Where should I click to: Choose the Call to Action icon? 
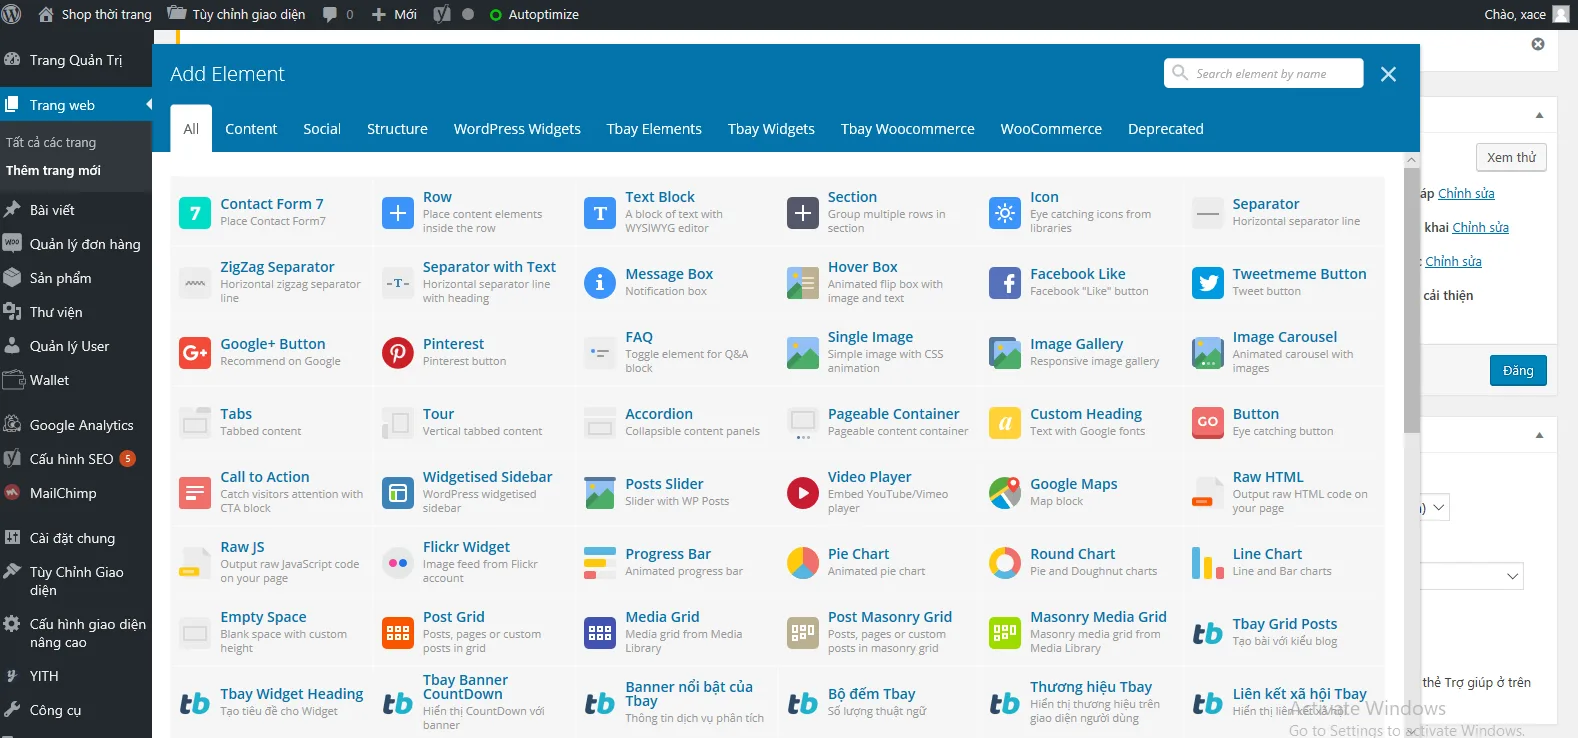click(x=195, y=493)
